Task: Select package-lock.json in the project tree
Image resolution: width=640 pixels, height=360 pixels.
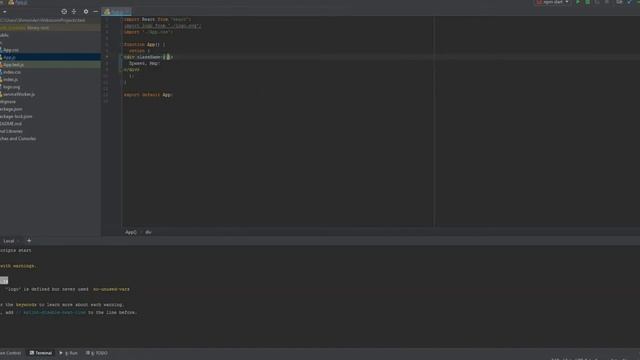Action: click(x=16, y=116)
